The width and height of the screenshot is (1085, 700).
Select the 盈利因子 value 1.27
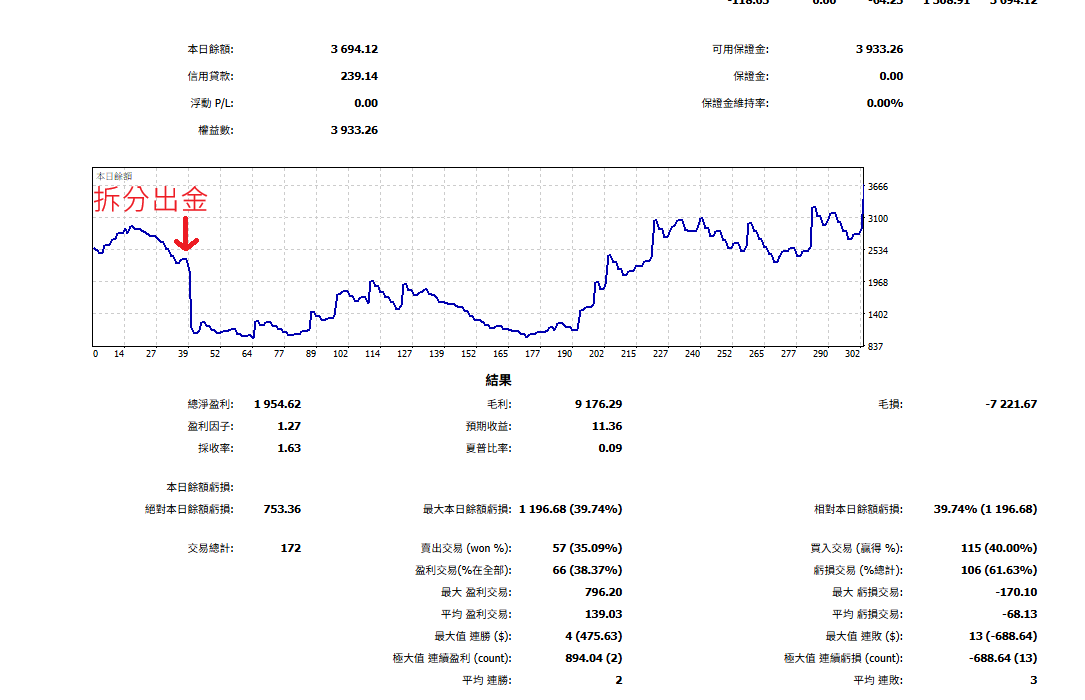tap(289, 426)
